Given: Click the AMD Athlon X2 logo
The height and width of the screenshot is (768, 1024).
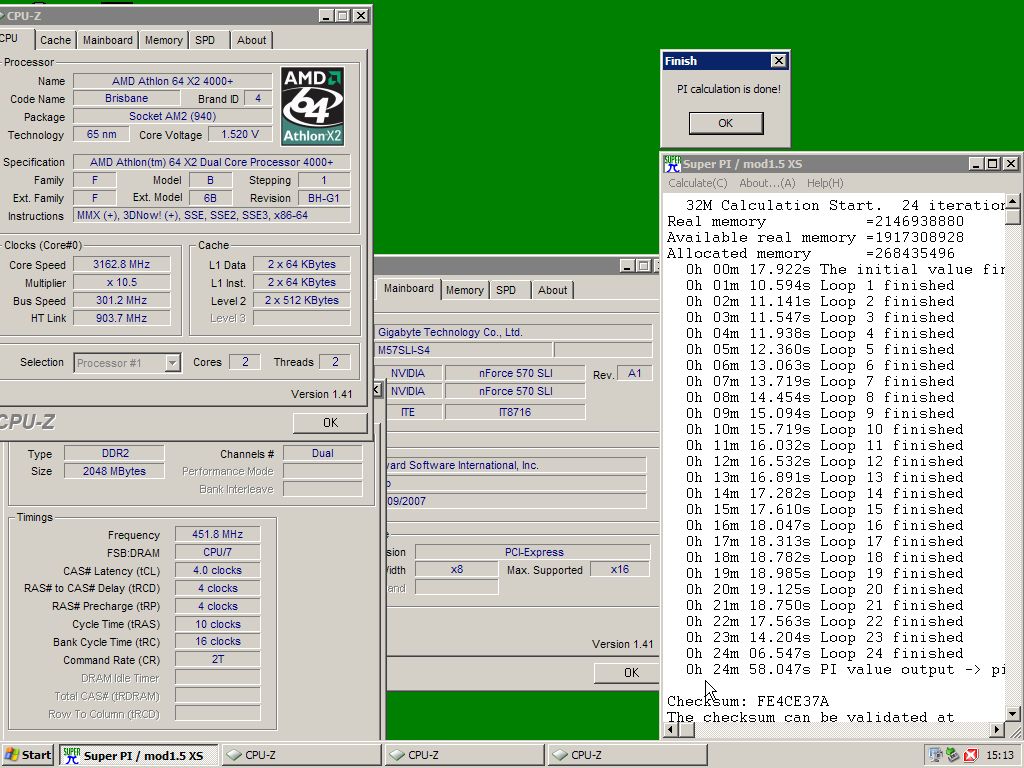Looking at the screenshot, I should coord(313,106).
